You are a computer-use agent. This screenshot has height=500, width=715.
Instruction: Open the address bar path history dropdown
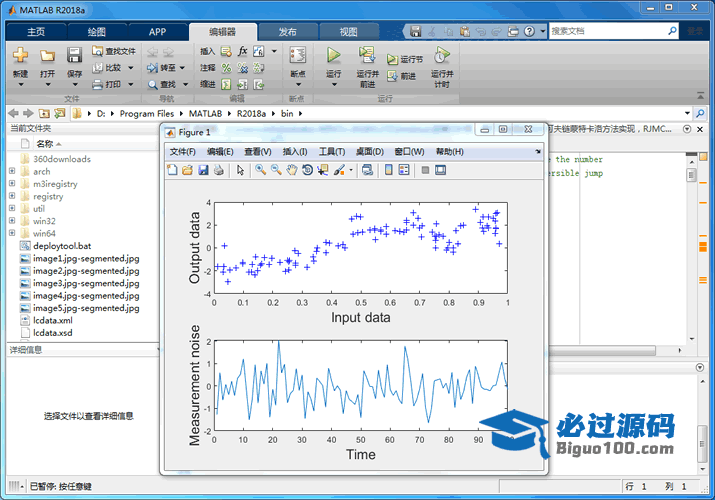(x=687, y=113)
